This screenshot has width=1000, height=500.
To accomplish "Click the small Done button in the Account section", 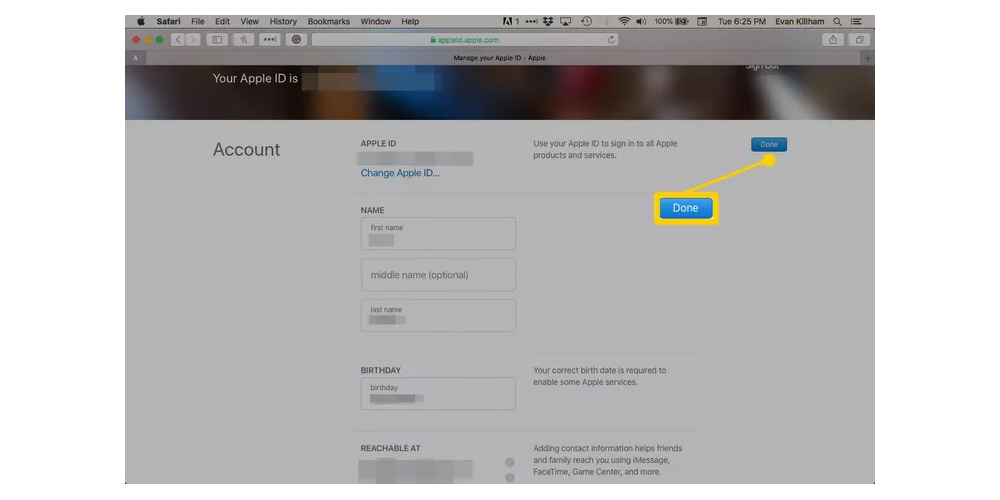I will click(x=768, y=145).
